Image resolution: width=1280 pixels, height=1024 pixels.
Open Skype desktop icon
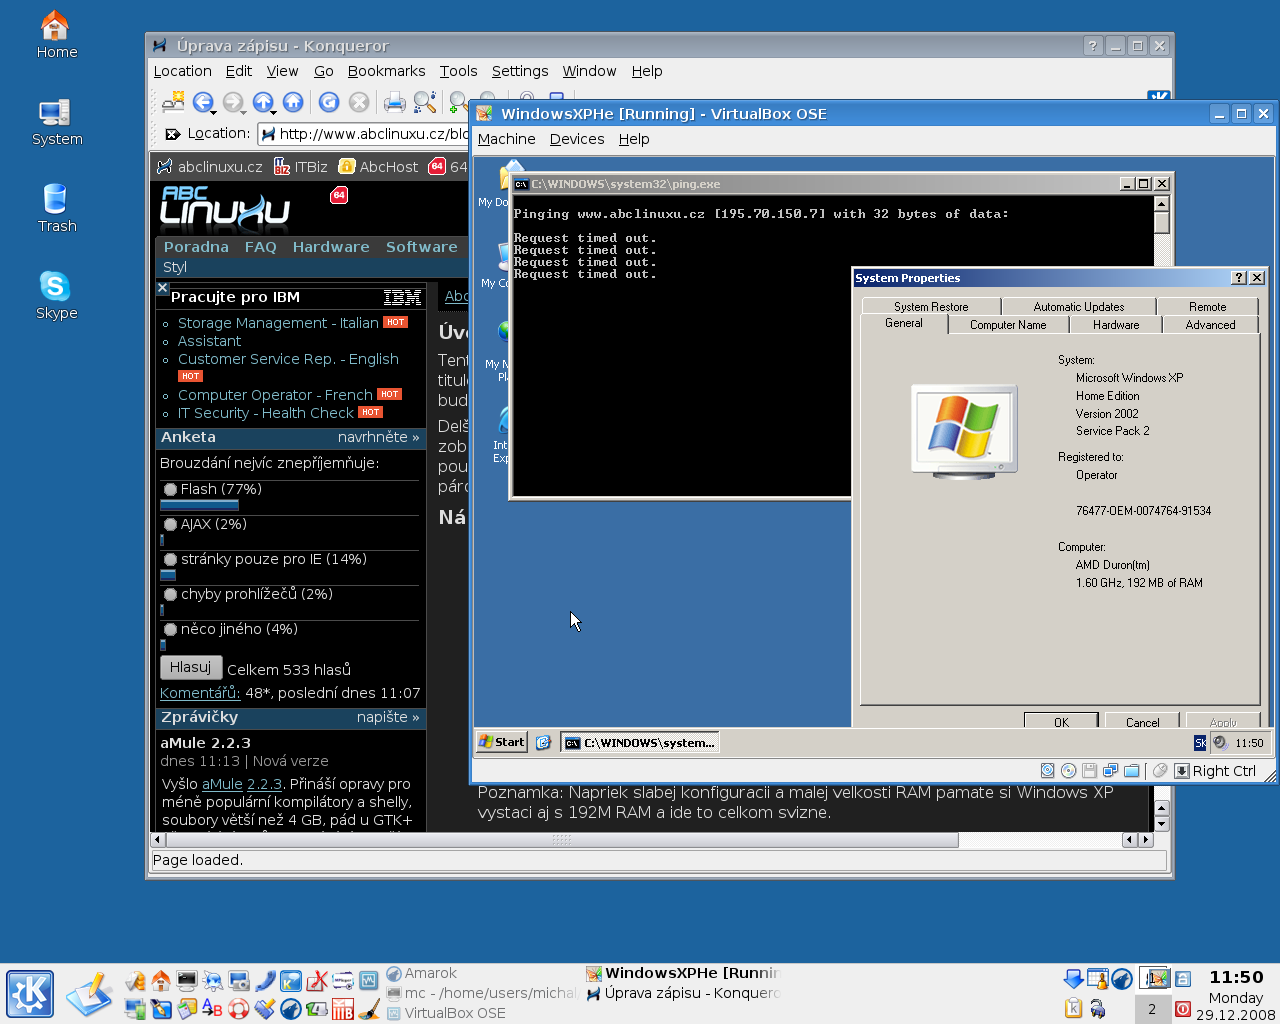[56, 296]
